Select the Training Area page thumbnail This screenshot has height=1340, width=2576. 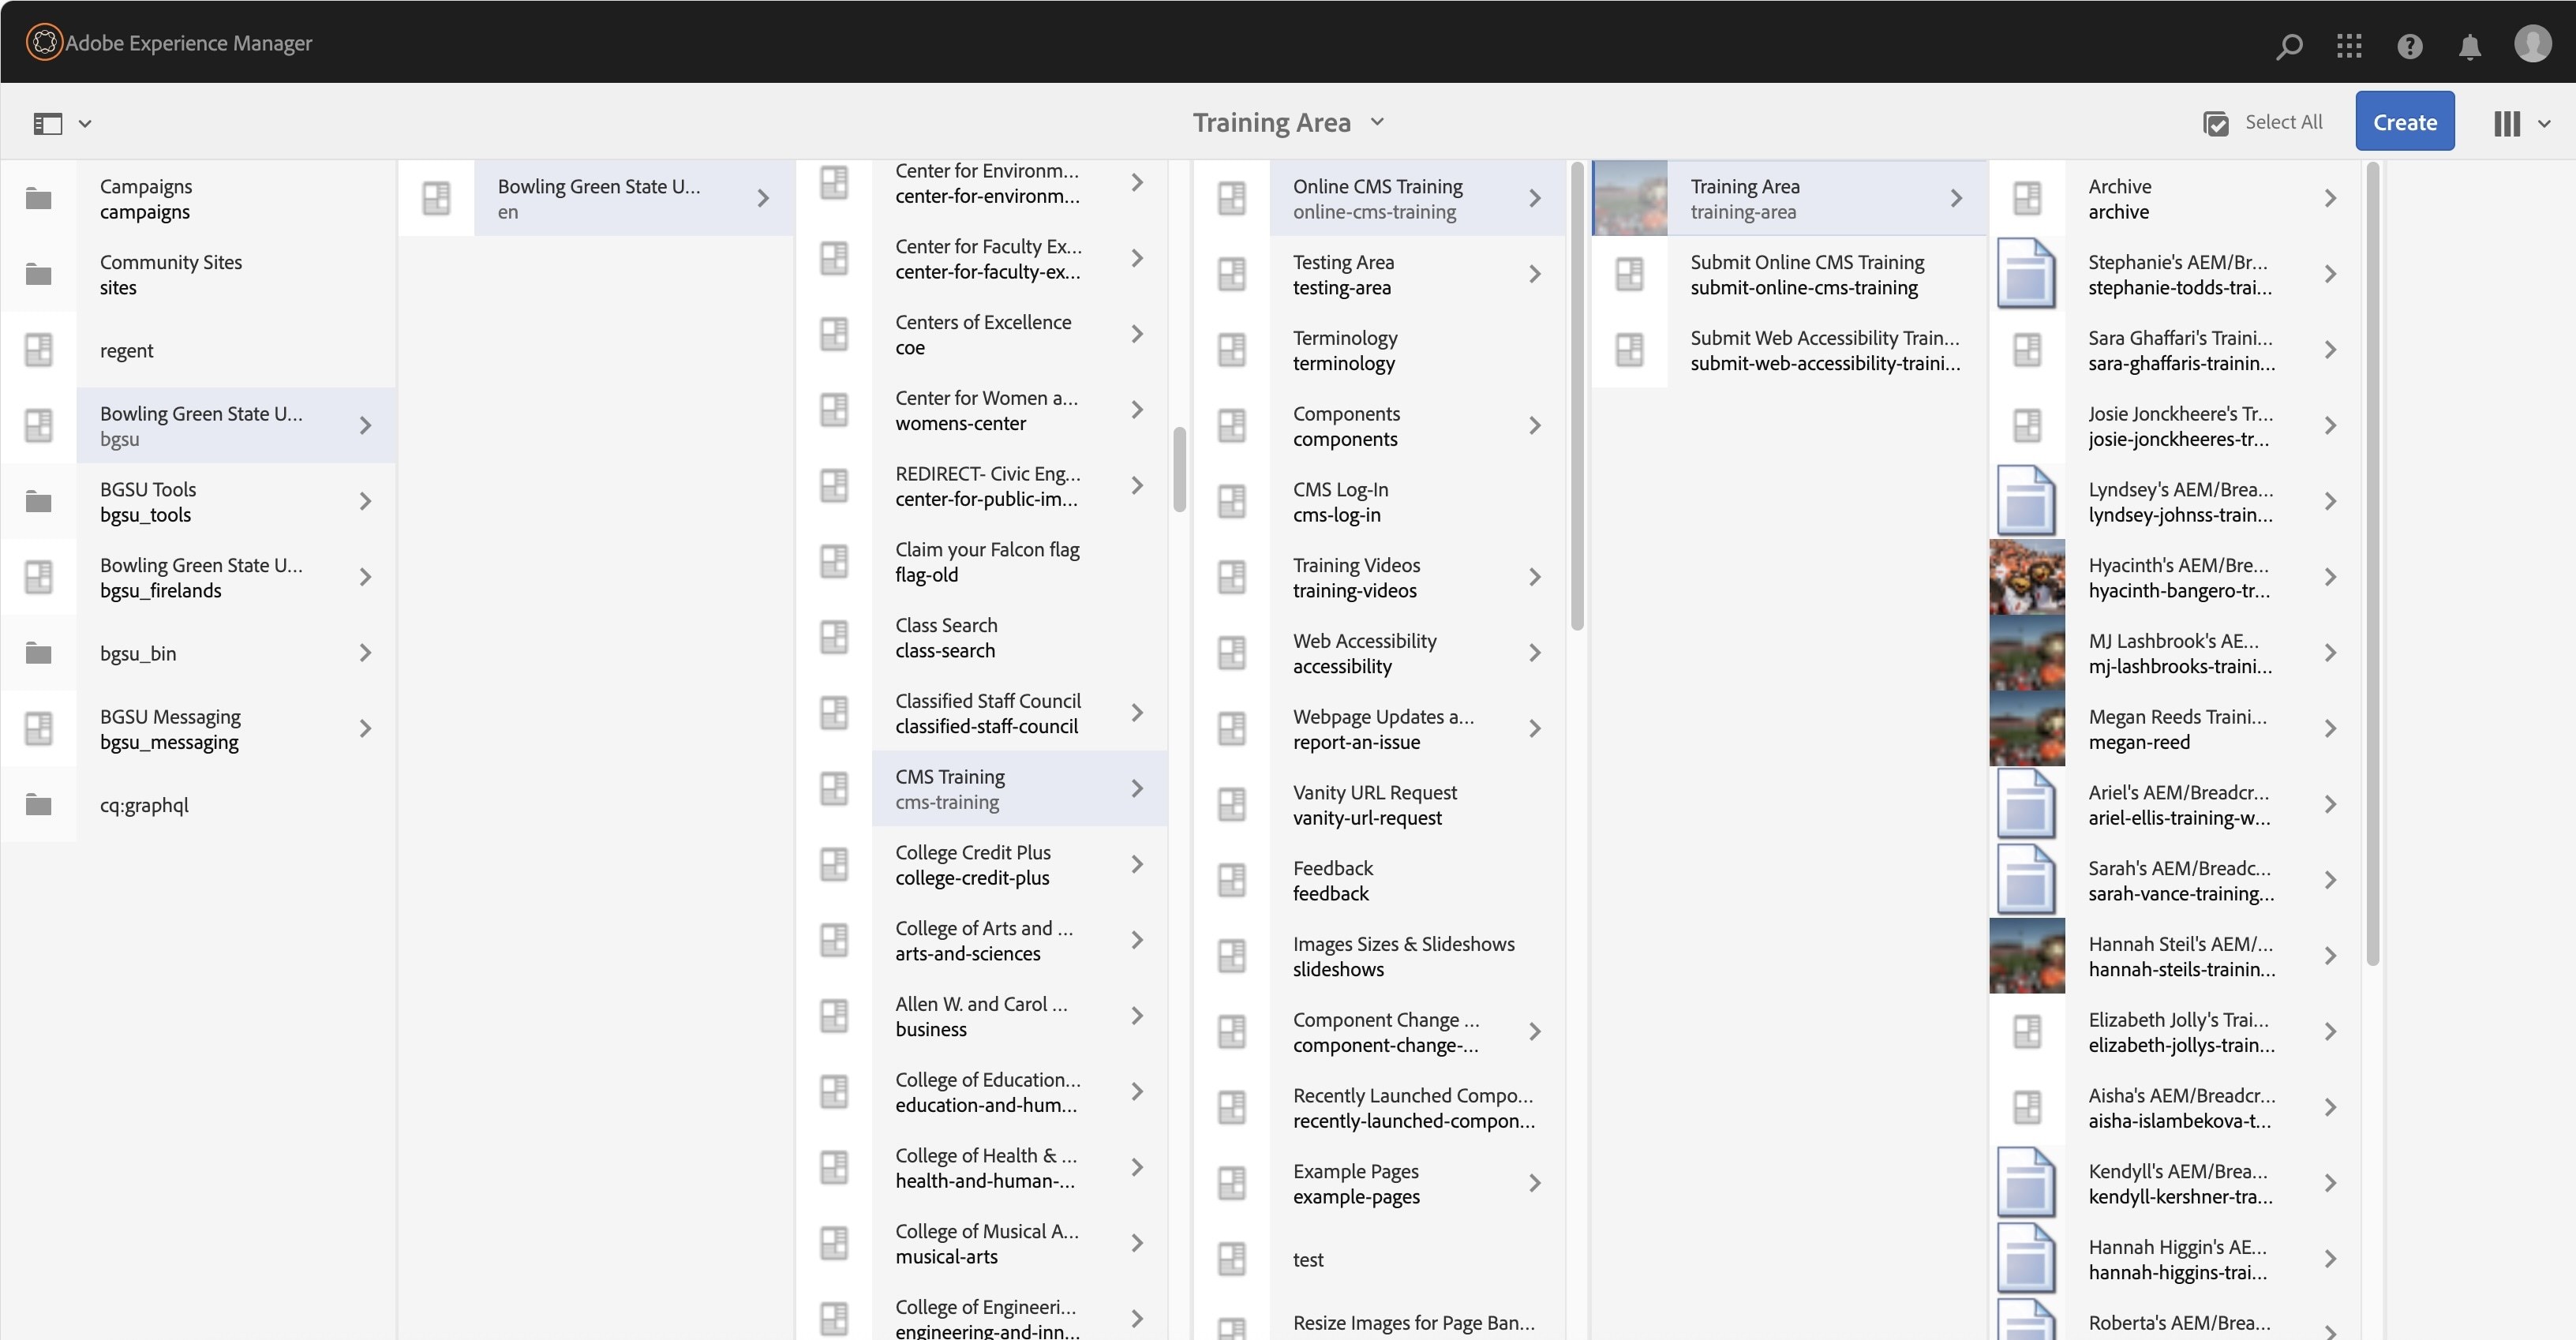pyautogui.click(x=1630, y=198)
